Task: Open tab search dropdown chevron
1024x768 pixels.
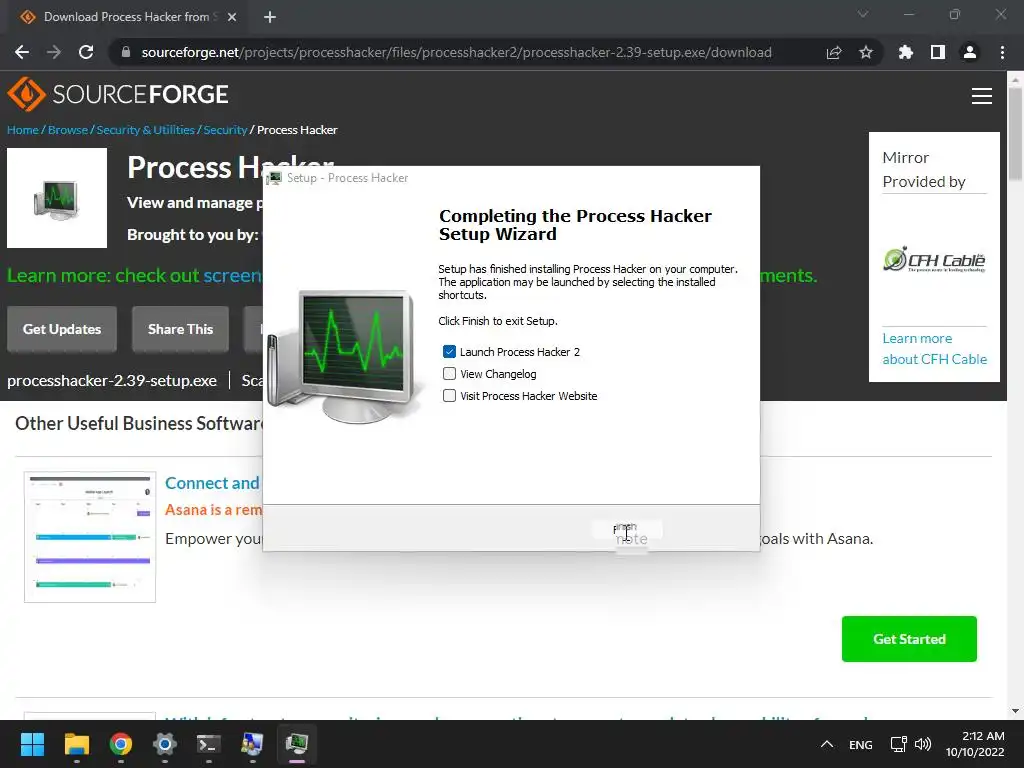Action: 863,14
